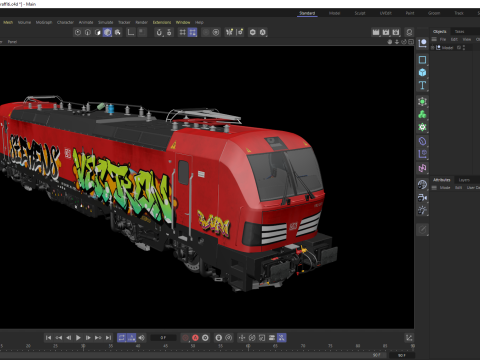Switch to the Model layout tab
Viewport: 480px width, 360px height.
click(x=334, y=13)
